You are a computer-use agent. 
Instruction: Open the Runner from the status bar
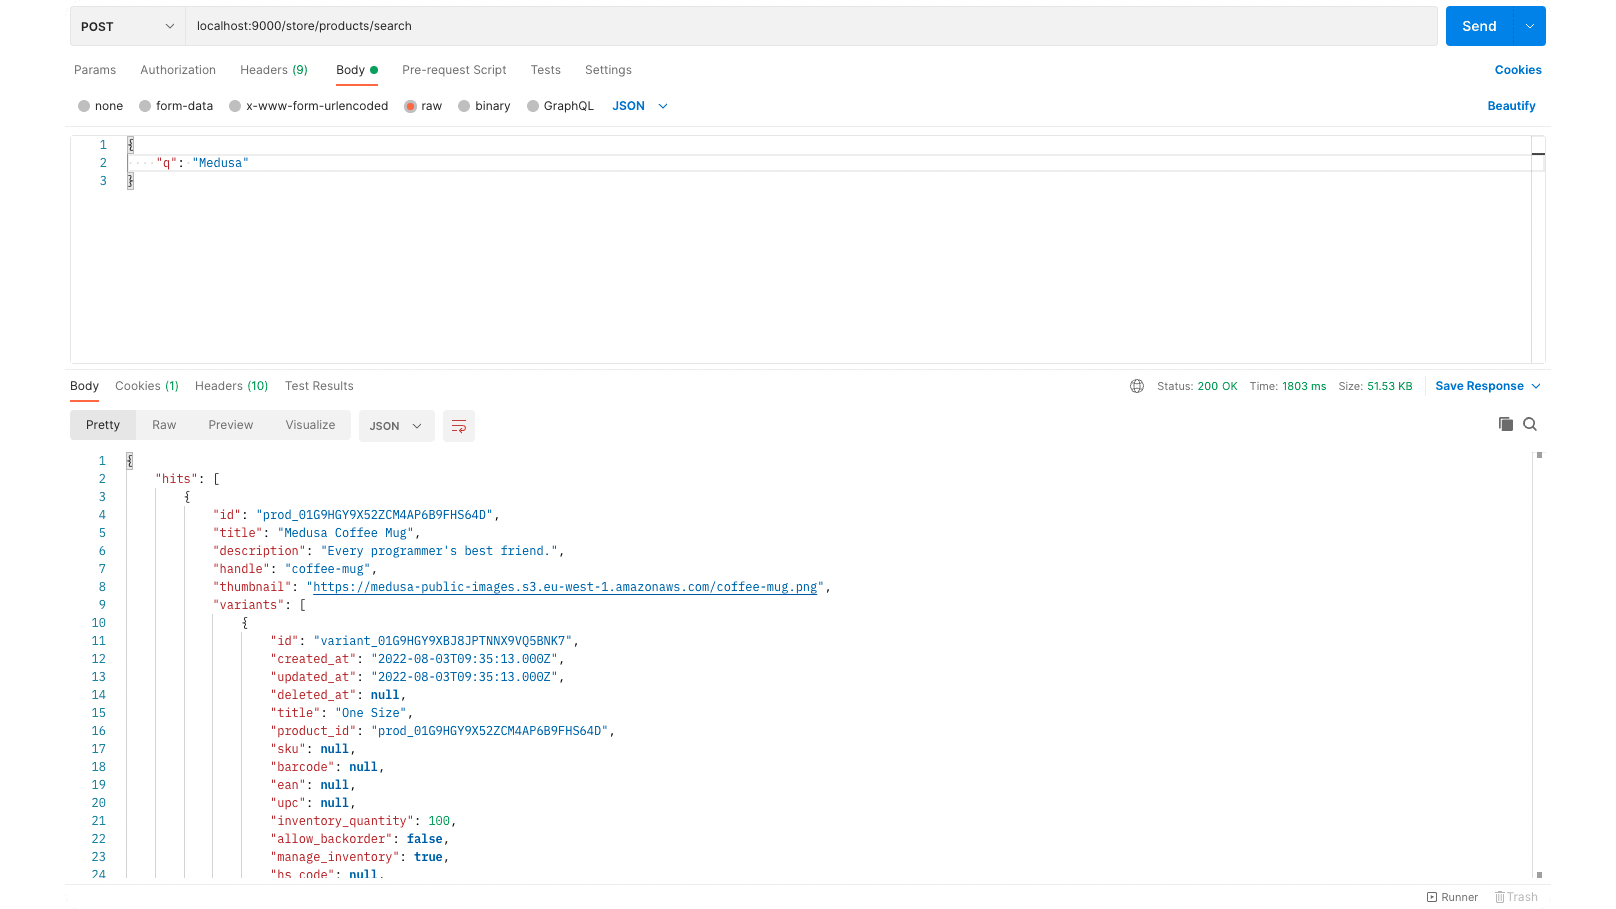coord(1452,897)
